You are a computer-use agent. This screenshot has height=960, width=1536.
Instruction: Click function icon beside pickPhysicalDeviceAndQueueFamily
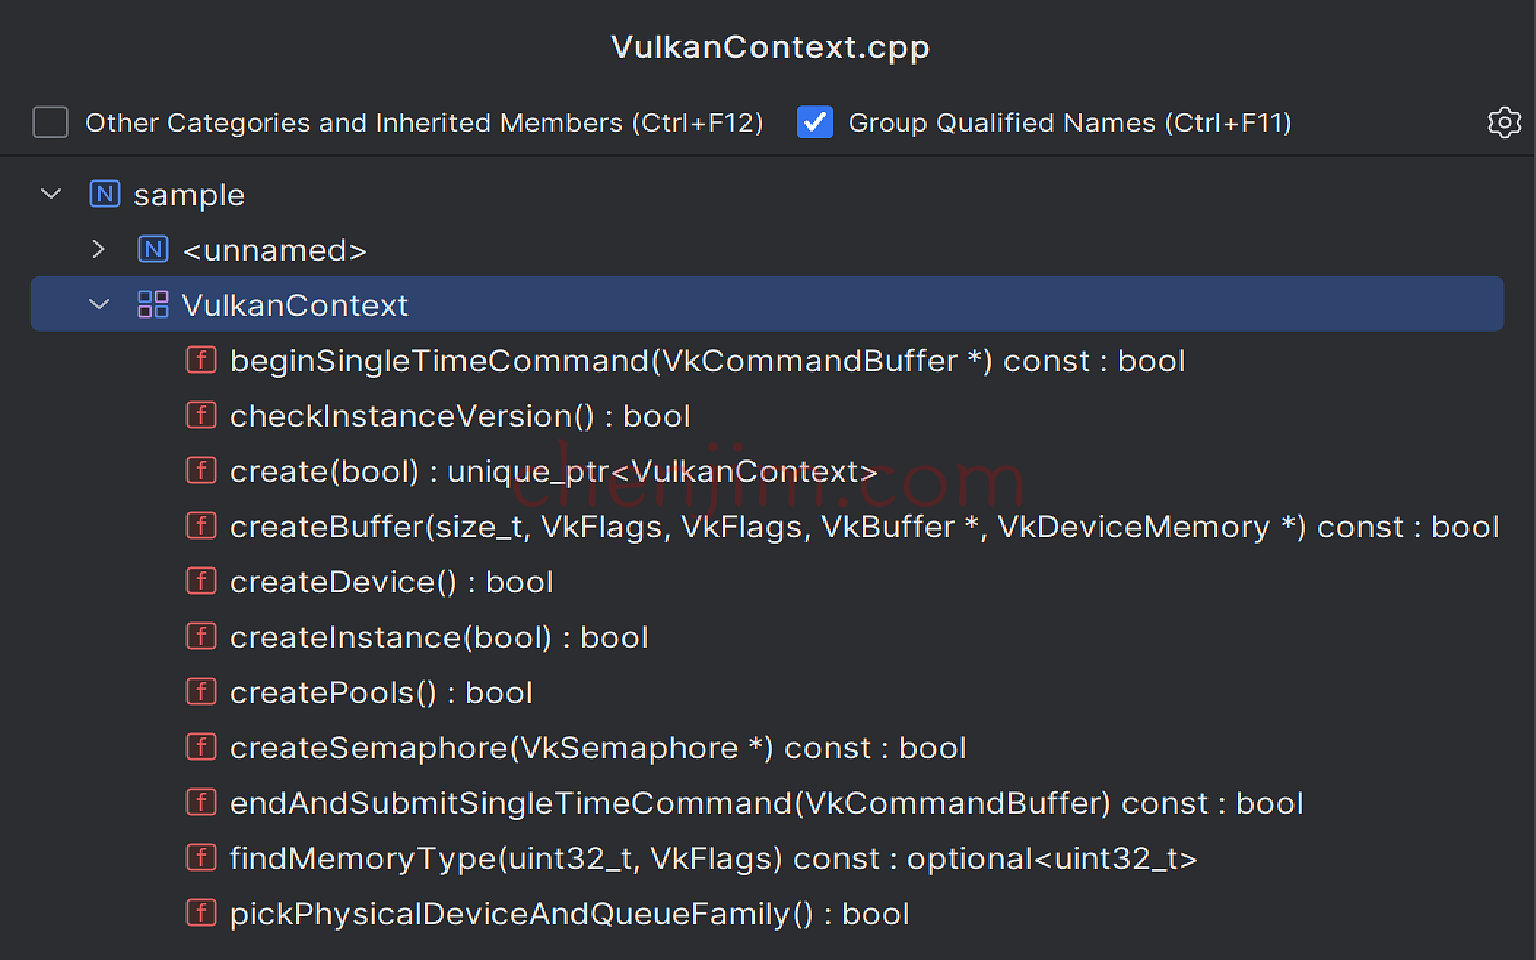point(201,913)
